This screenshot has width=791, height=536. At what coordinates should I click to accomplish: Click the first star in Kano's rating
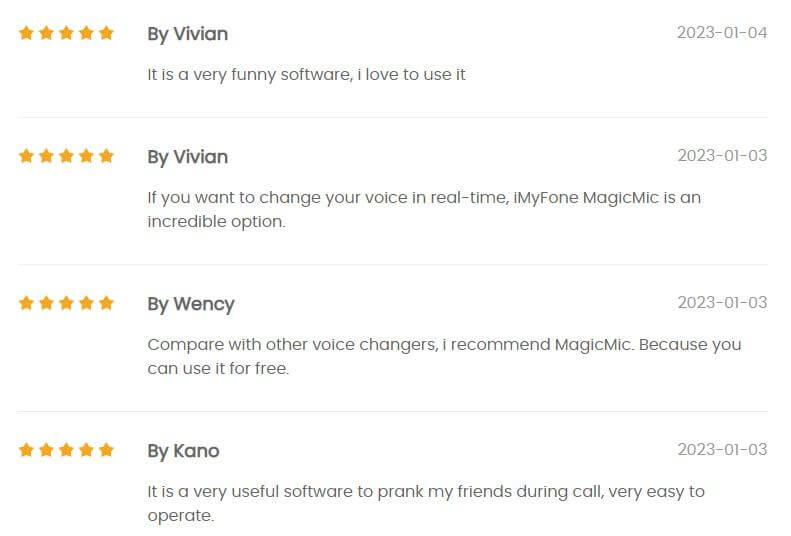coord(26,450)
